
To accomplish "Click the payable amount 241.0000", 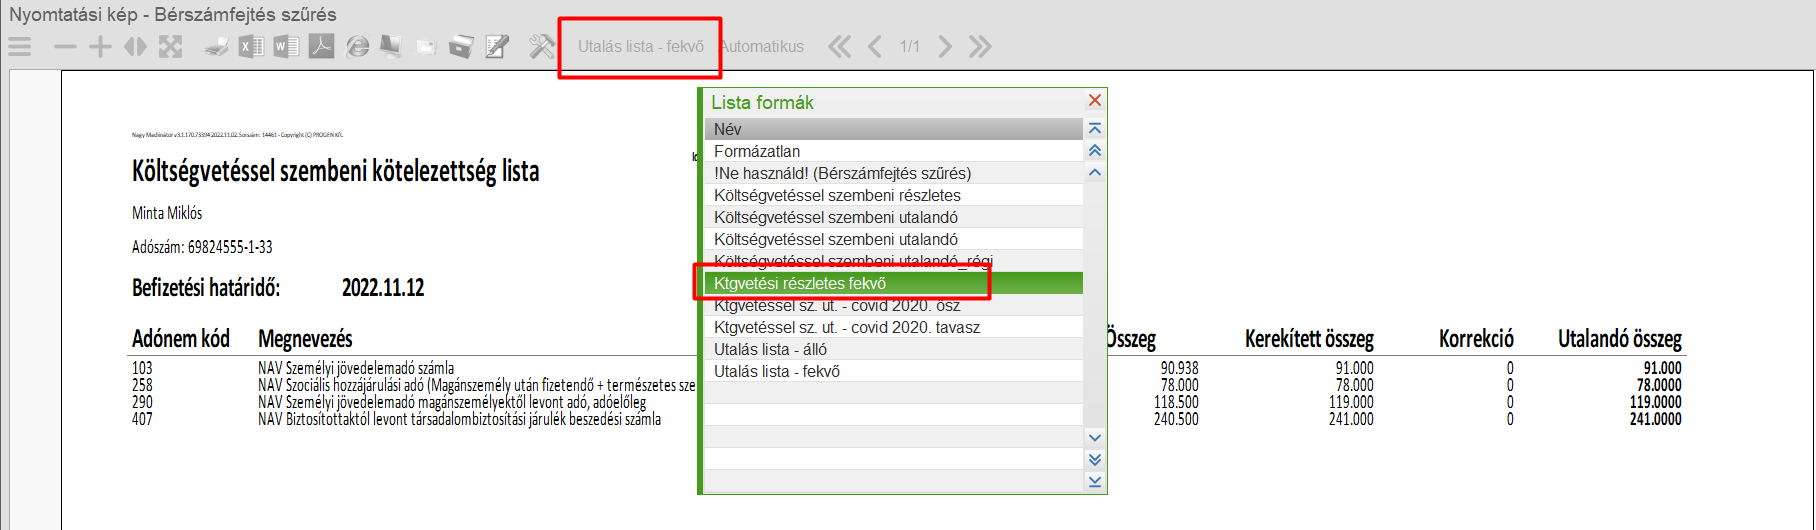I will click(1655, 419).
